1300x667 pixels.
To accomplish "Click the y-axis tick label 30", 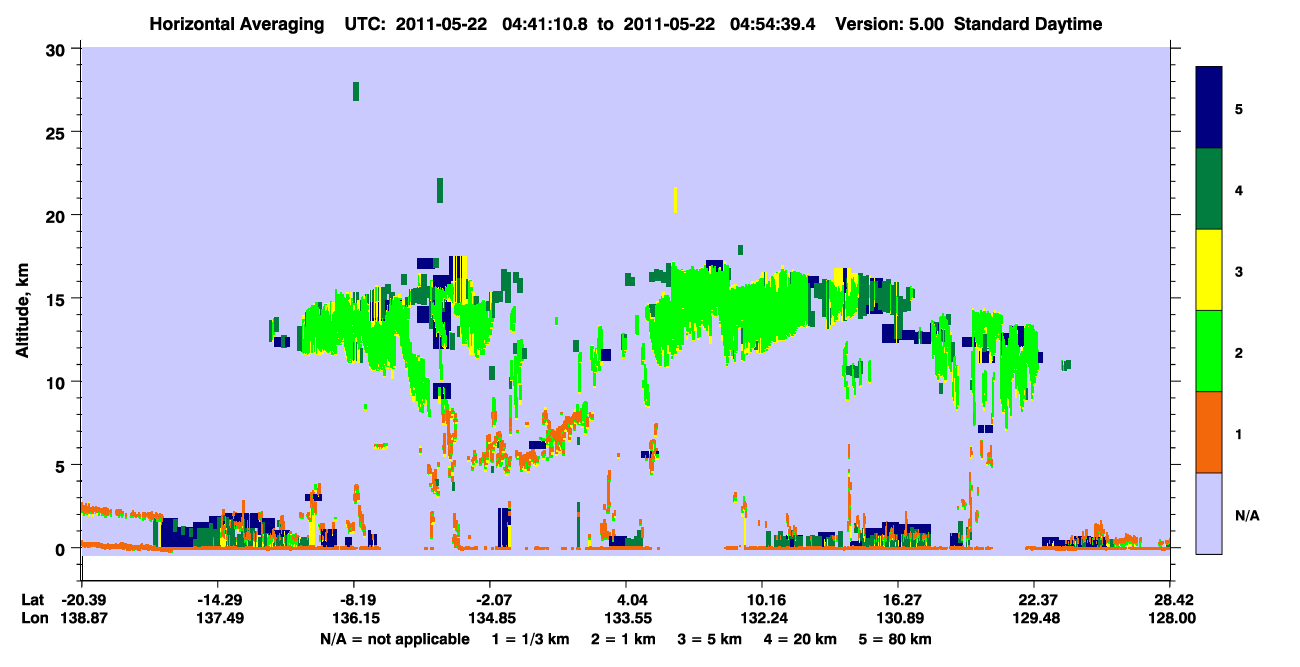I will [58, 49].
